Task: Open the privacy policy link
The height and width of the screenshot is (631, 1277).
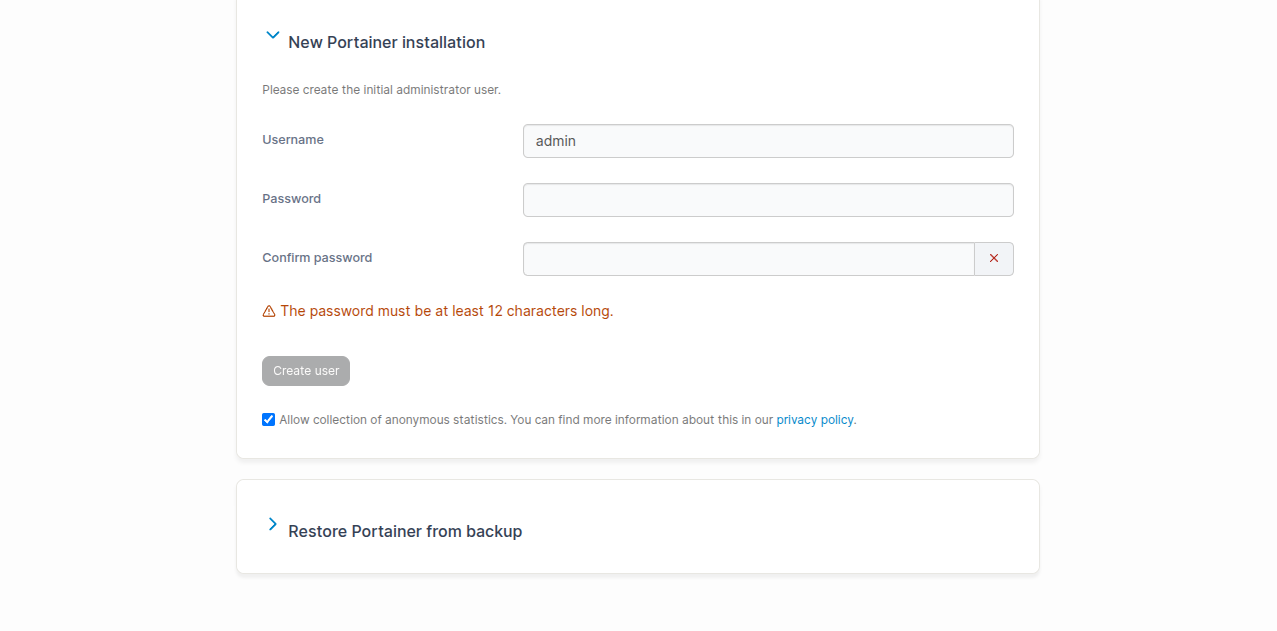Action: click(815, 420)
